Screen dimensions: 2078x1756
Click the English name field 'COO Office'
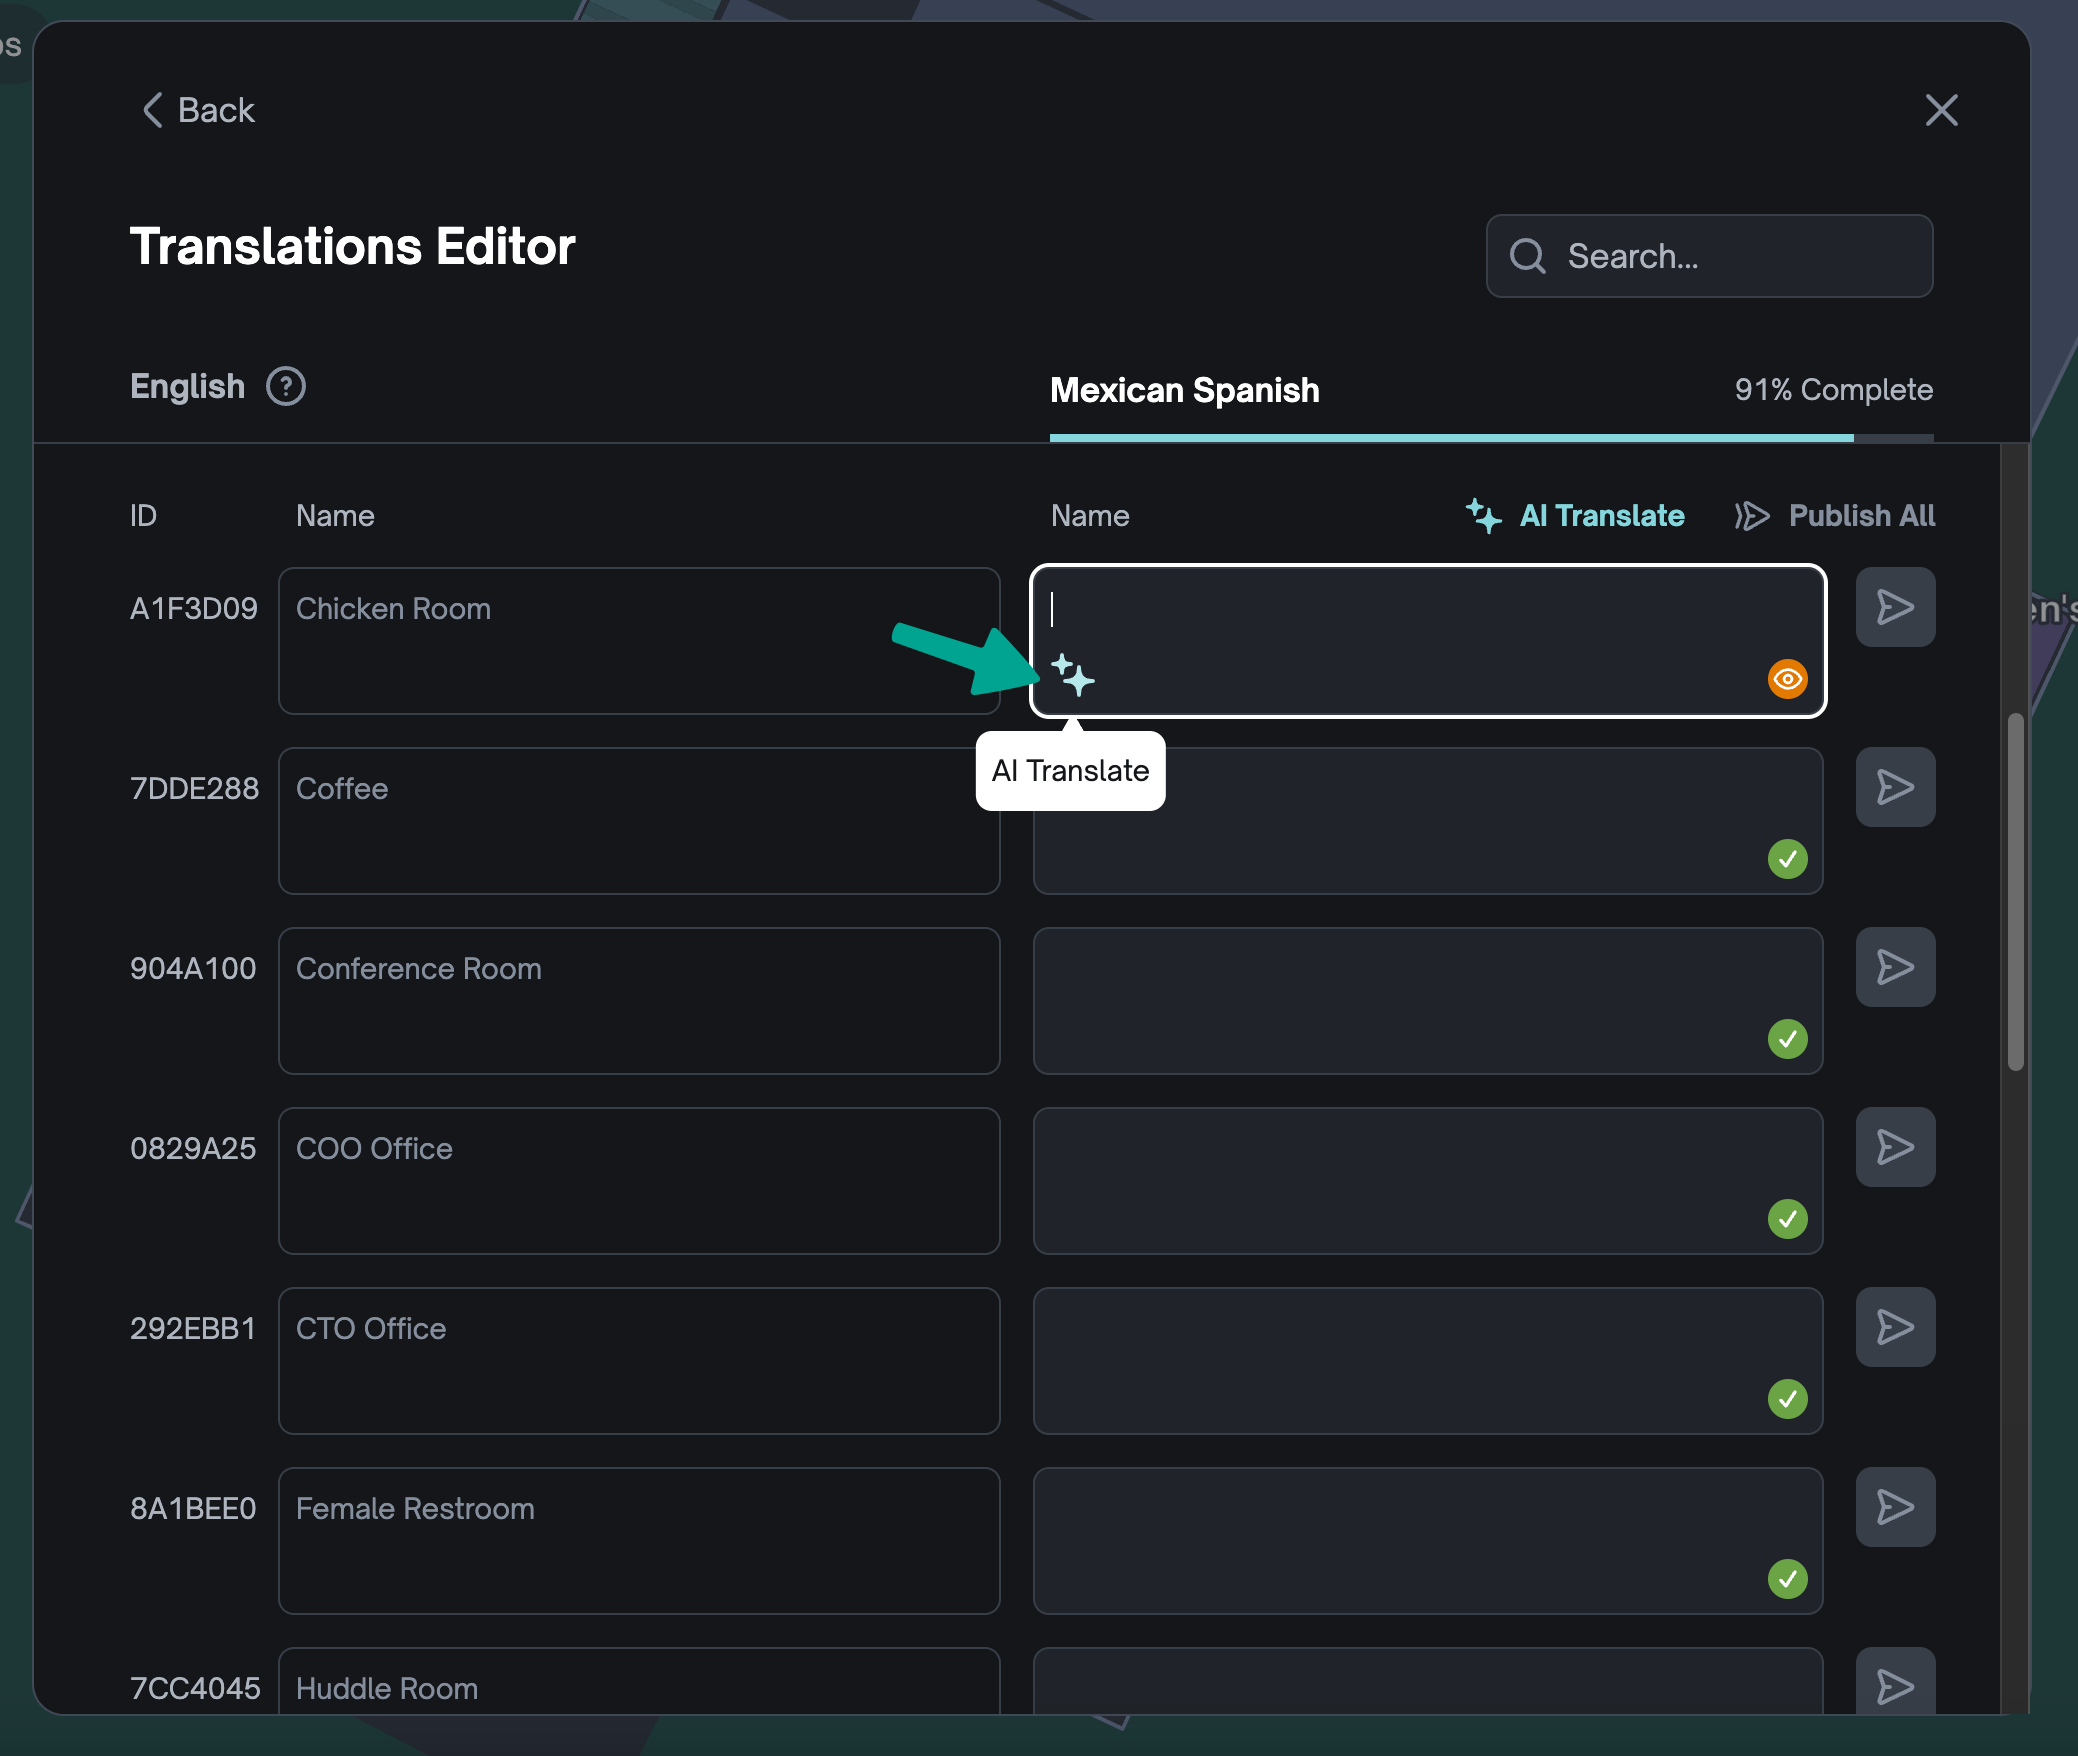pyautogui.click(x=639, y=1181)
